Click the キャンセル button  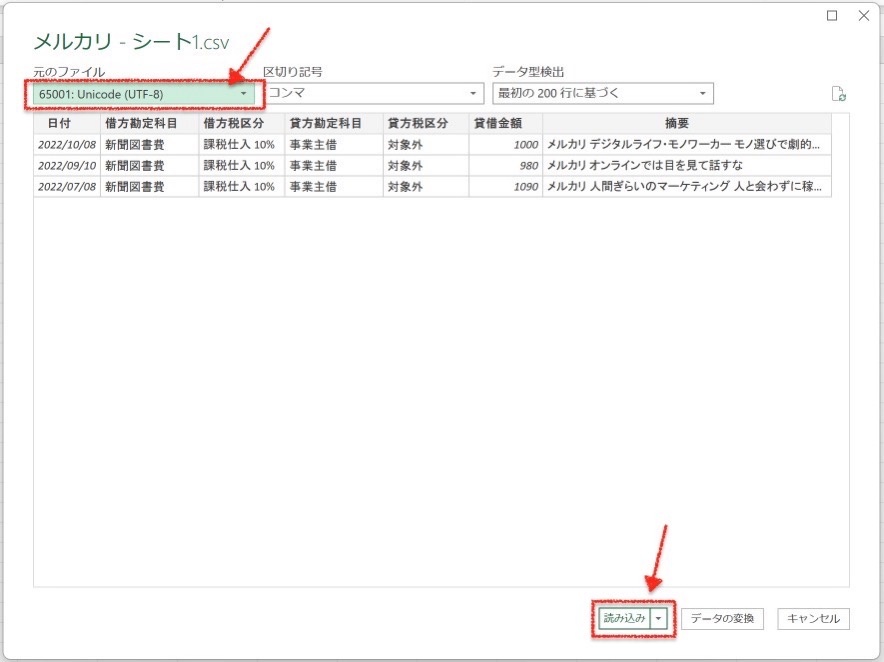pyautogui.click(x=813, y=619)
